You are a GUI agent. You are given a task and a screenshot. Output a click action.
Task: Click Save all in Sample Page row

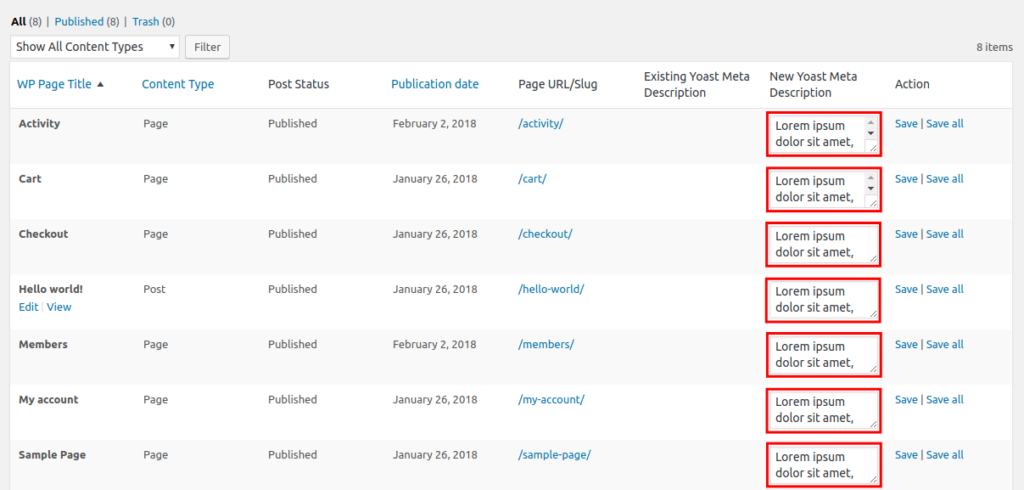945,454
